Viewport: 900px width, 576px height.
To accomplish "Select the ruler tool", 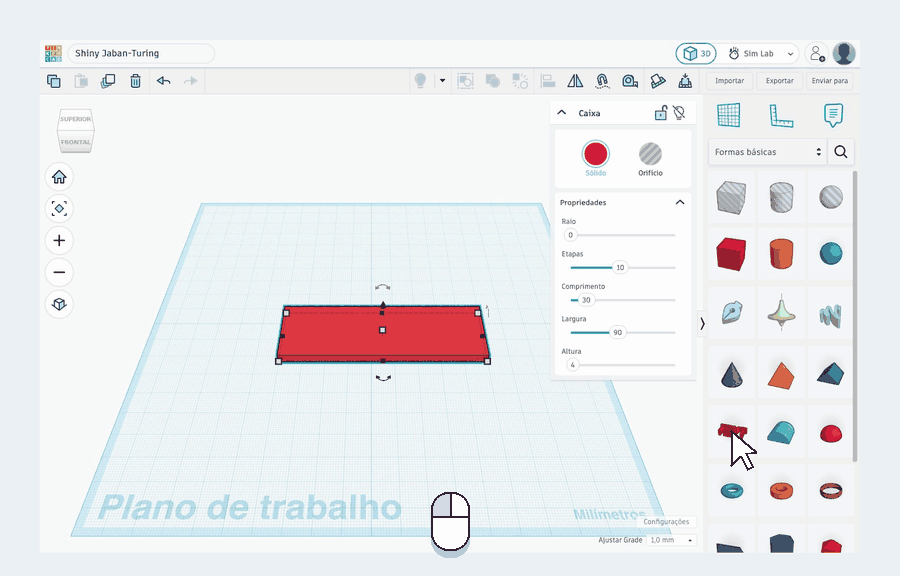I will (781, 115).
